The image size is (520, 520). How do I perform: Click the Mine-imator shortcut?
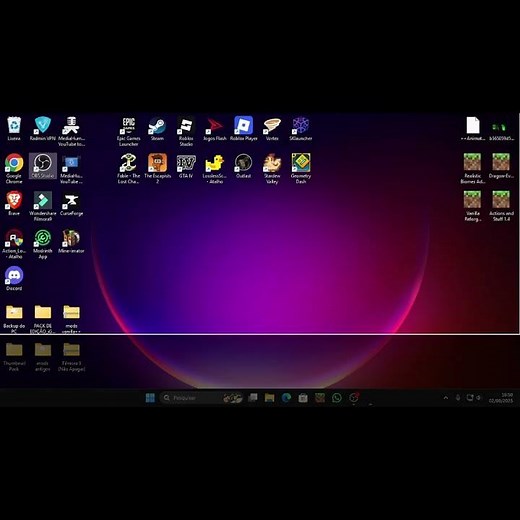(71, 241)
